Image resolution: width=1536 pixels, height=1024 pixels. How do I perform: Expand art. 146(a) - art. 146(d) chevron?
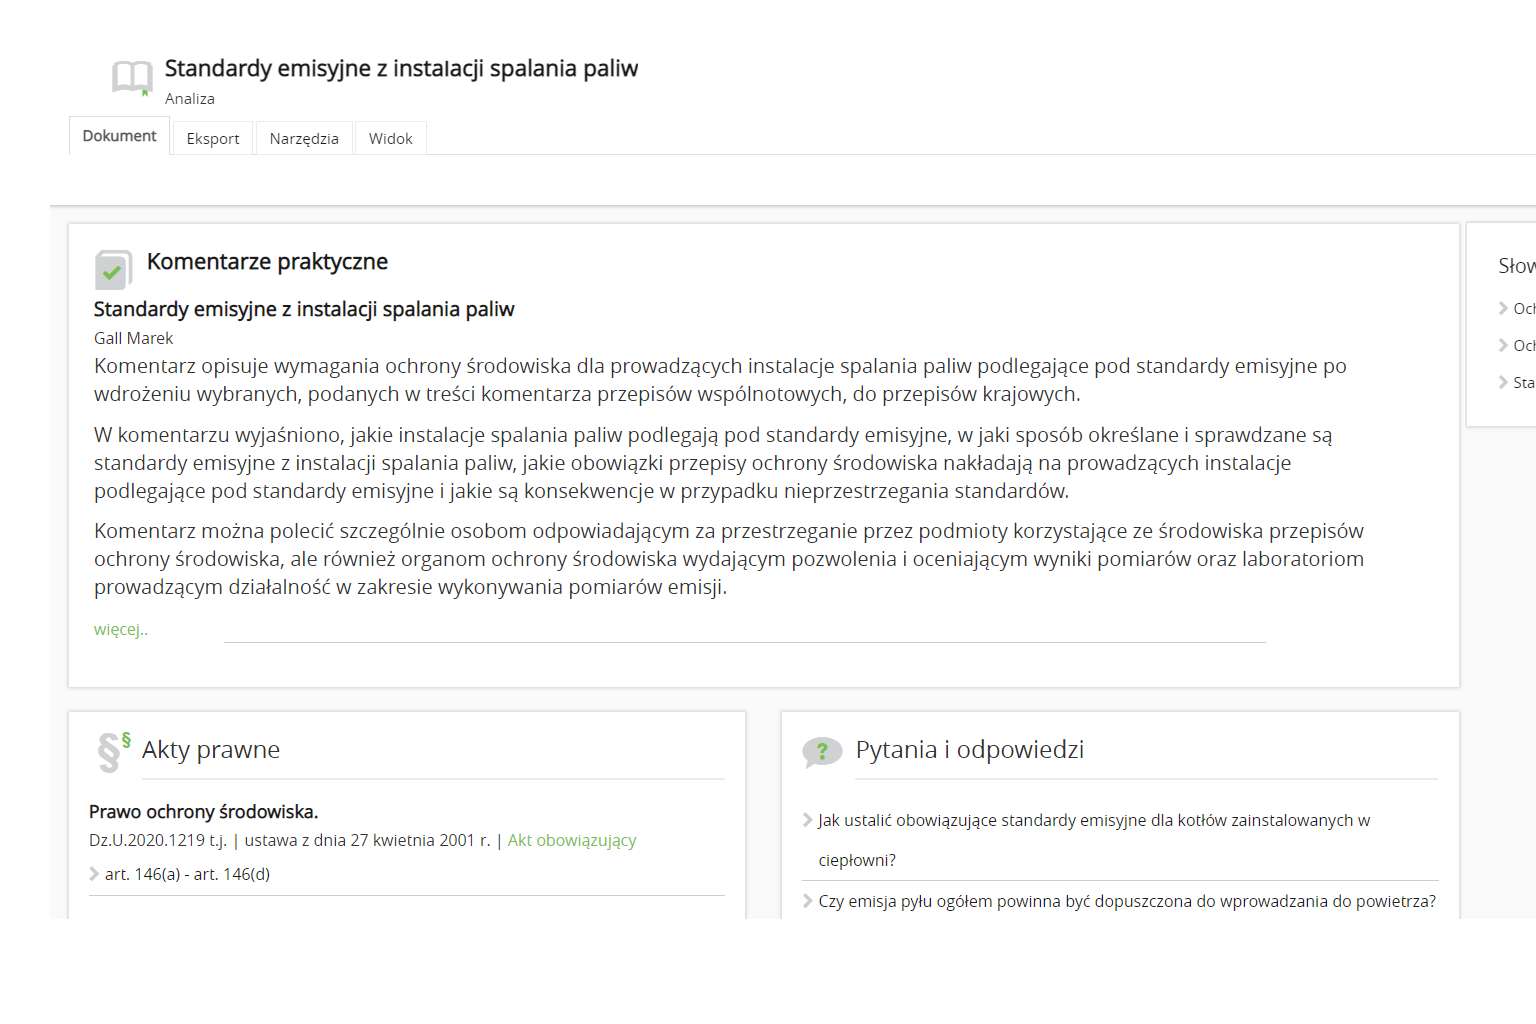pos(94,874)
